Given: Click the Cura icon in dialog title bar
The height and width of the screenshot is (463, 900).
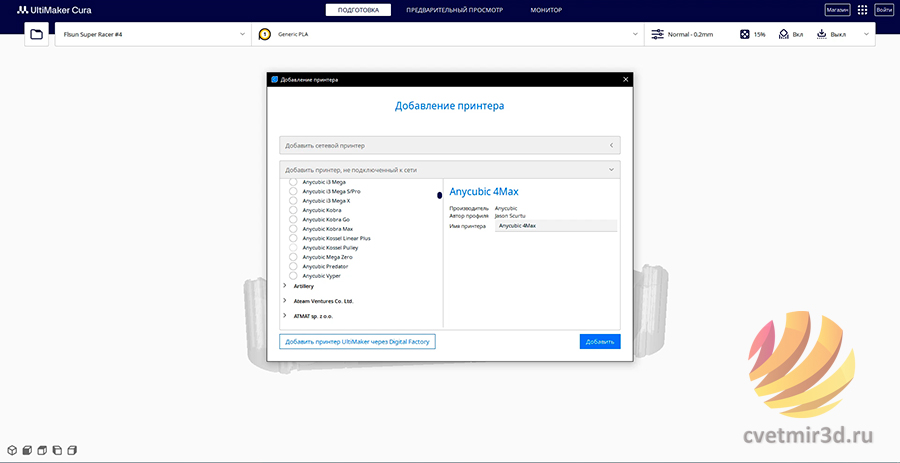Looking at the screenshot, I should click(275, 79).
